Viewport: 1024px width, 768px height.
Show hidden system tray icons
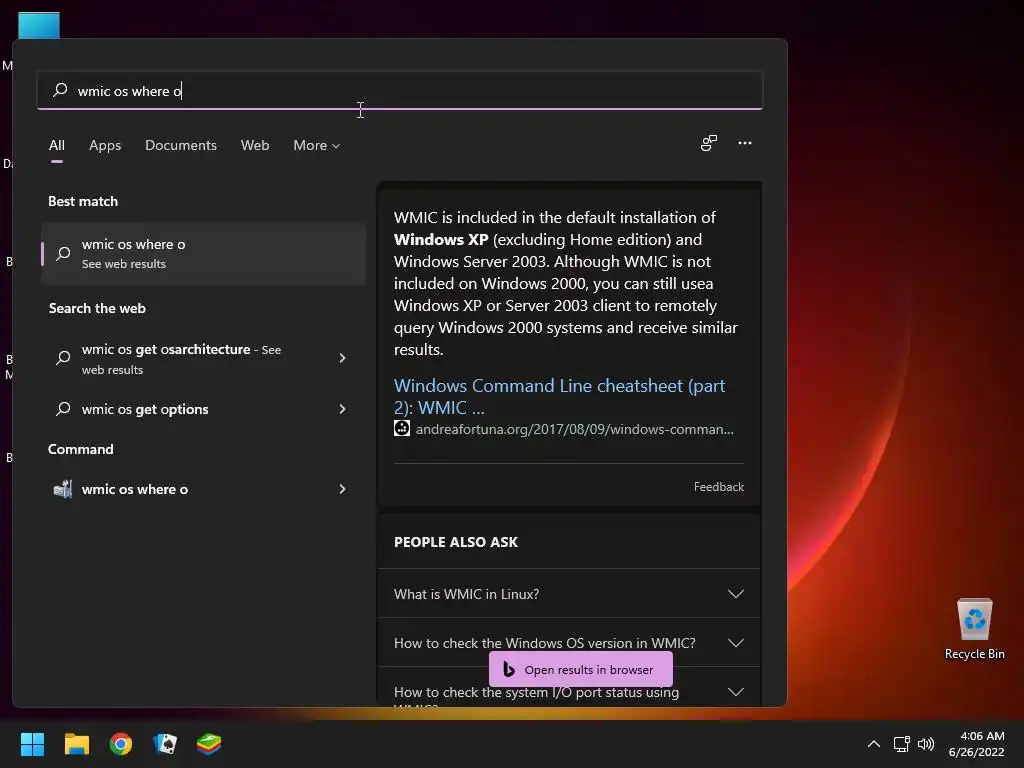click(874, 744)
